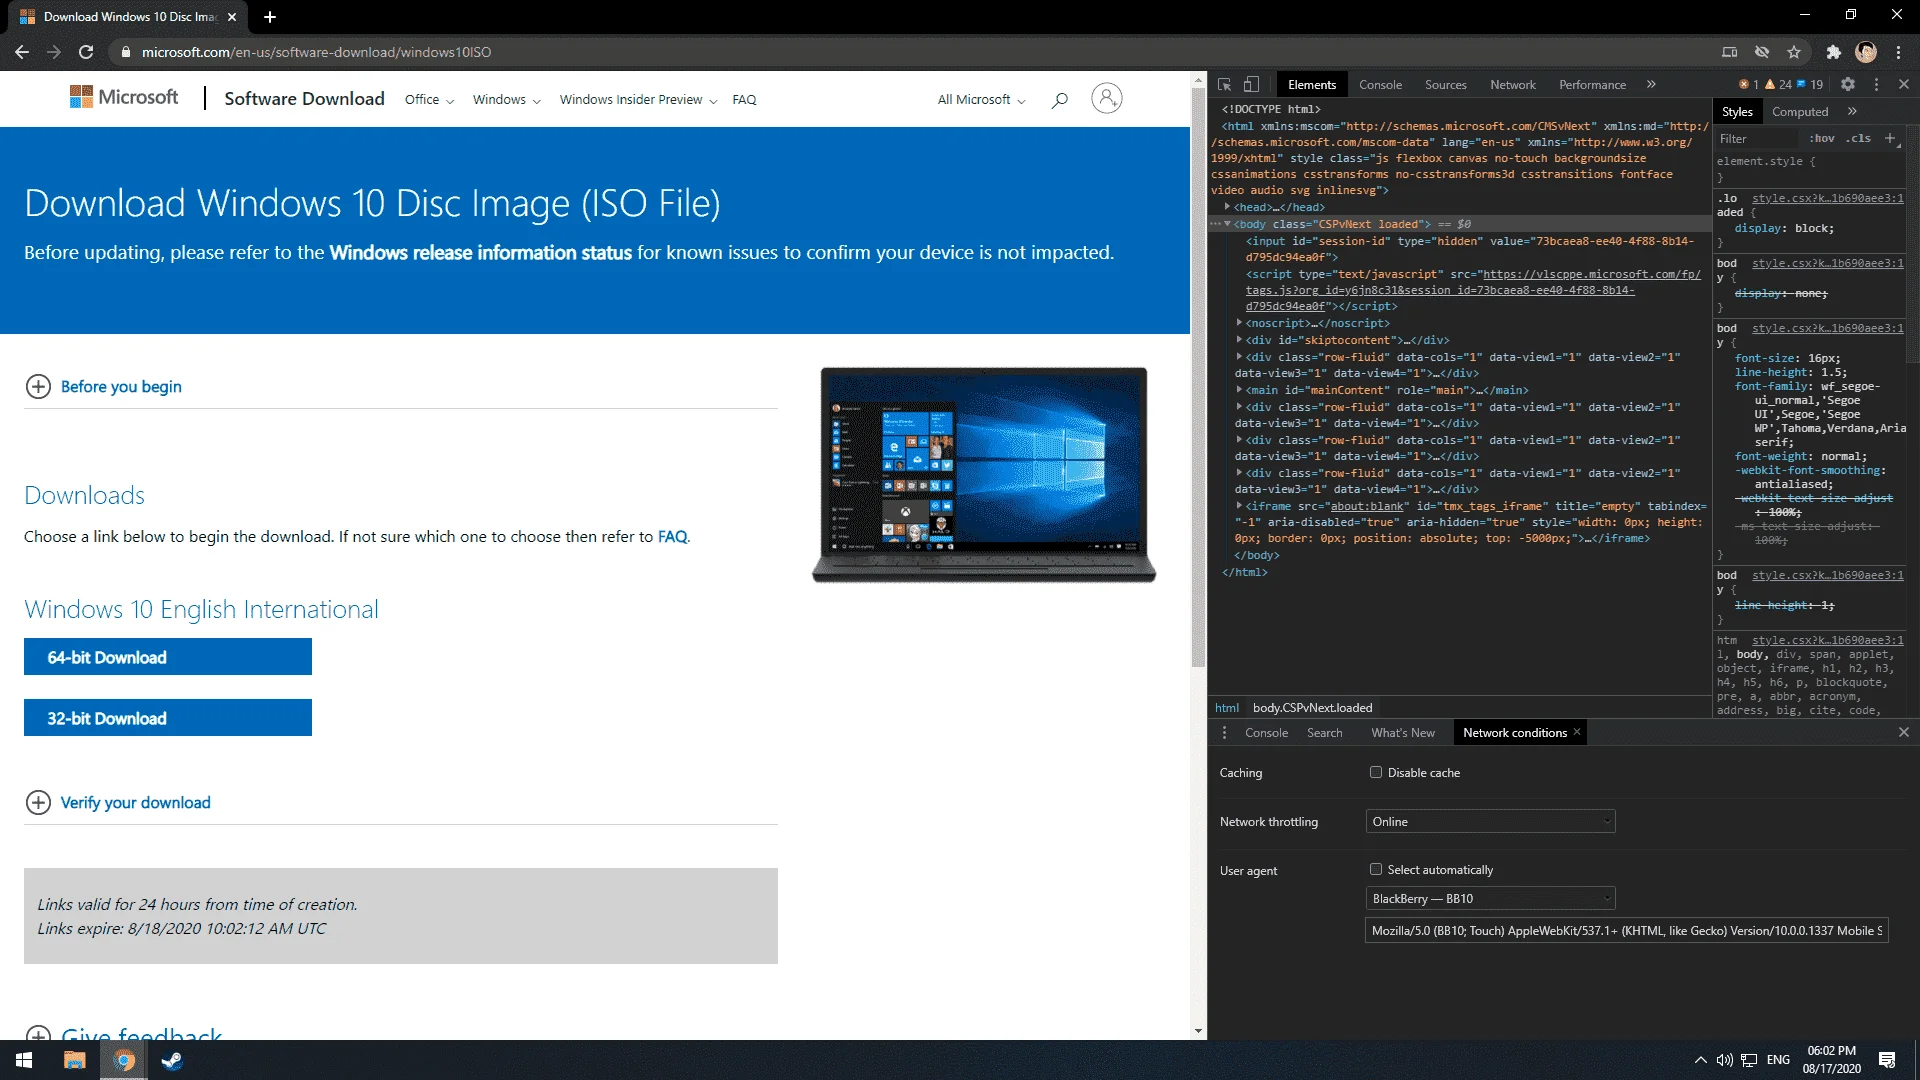The width and height of the screenshot is (1920, 1080).
Task: Expand the Windows menu in site navigation
Action: [506, 100]
